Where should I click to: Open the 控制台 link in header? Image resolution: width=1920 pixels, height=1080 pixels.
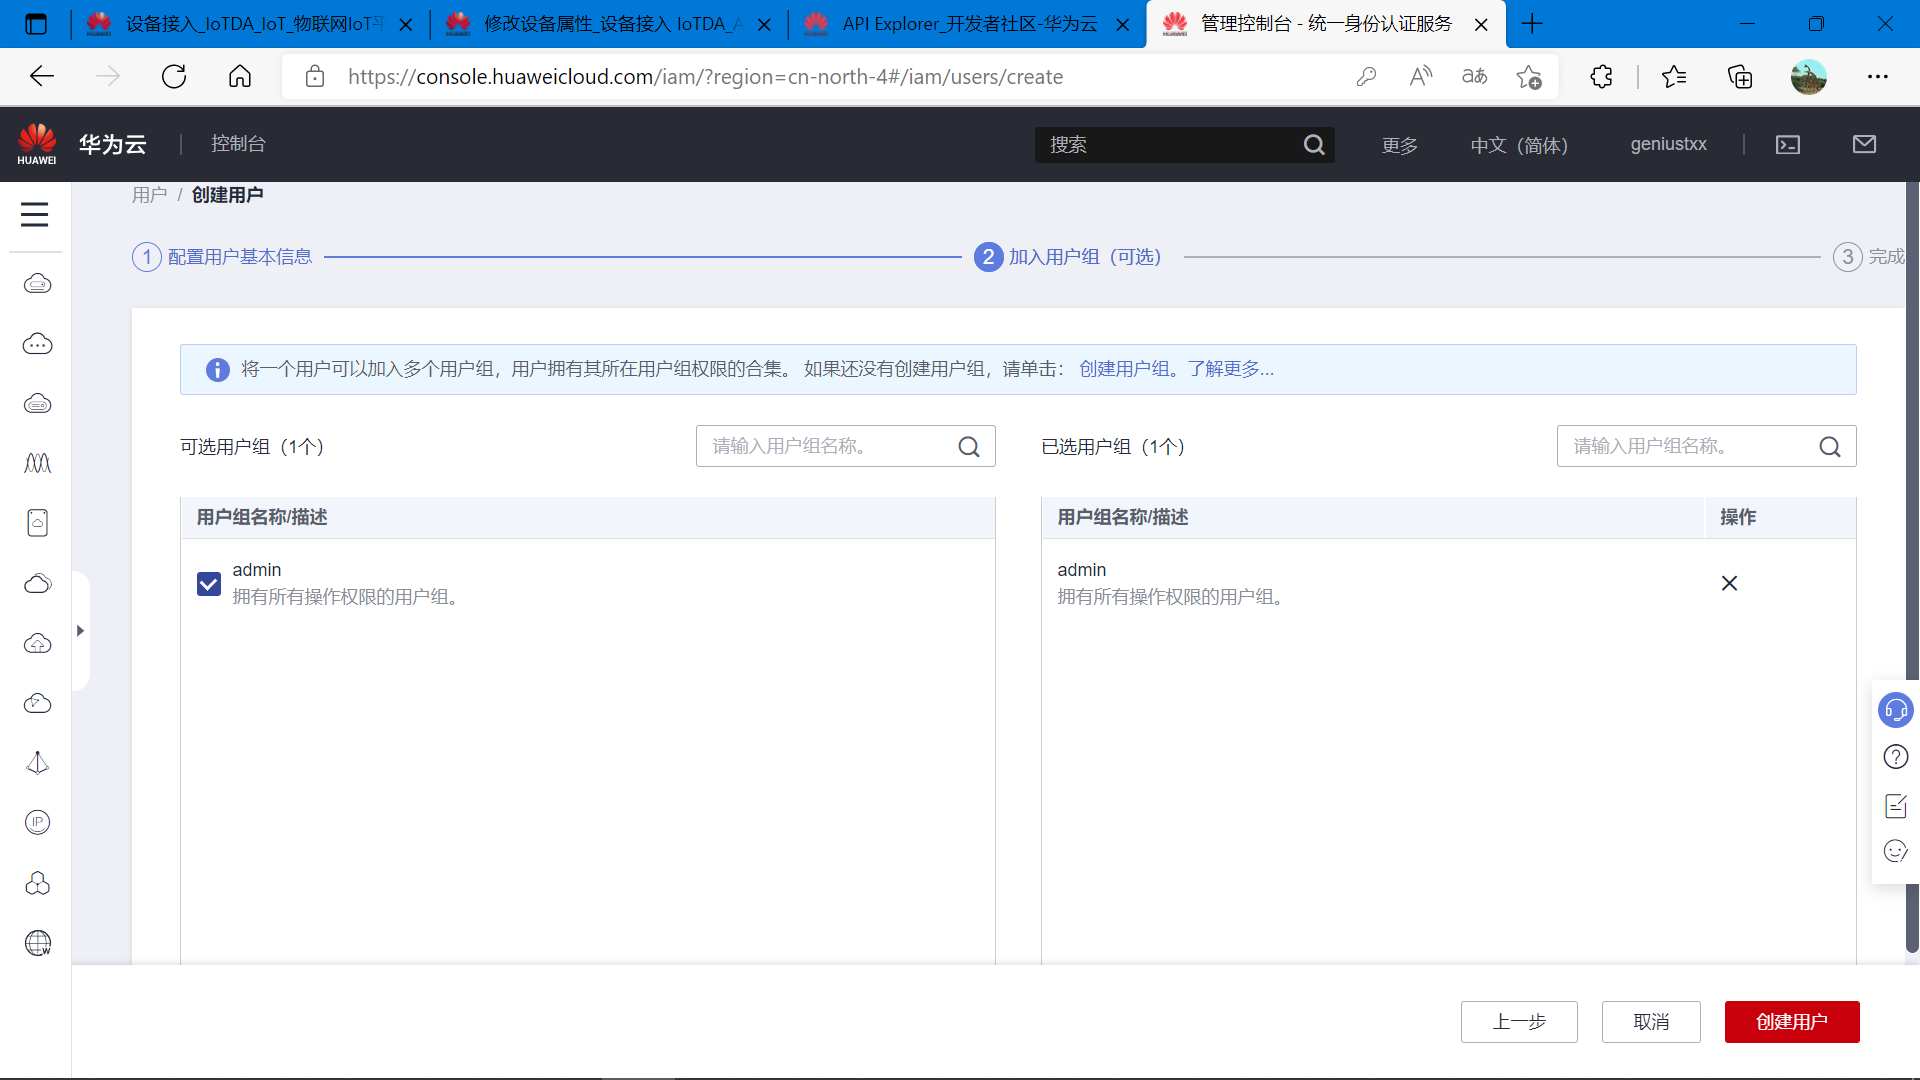238,144
